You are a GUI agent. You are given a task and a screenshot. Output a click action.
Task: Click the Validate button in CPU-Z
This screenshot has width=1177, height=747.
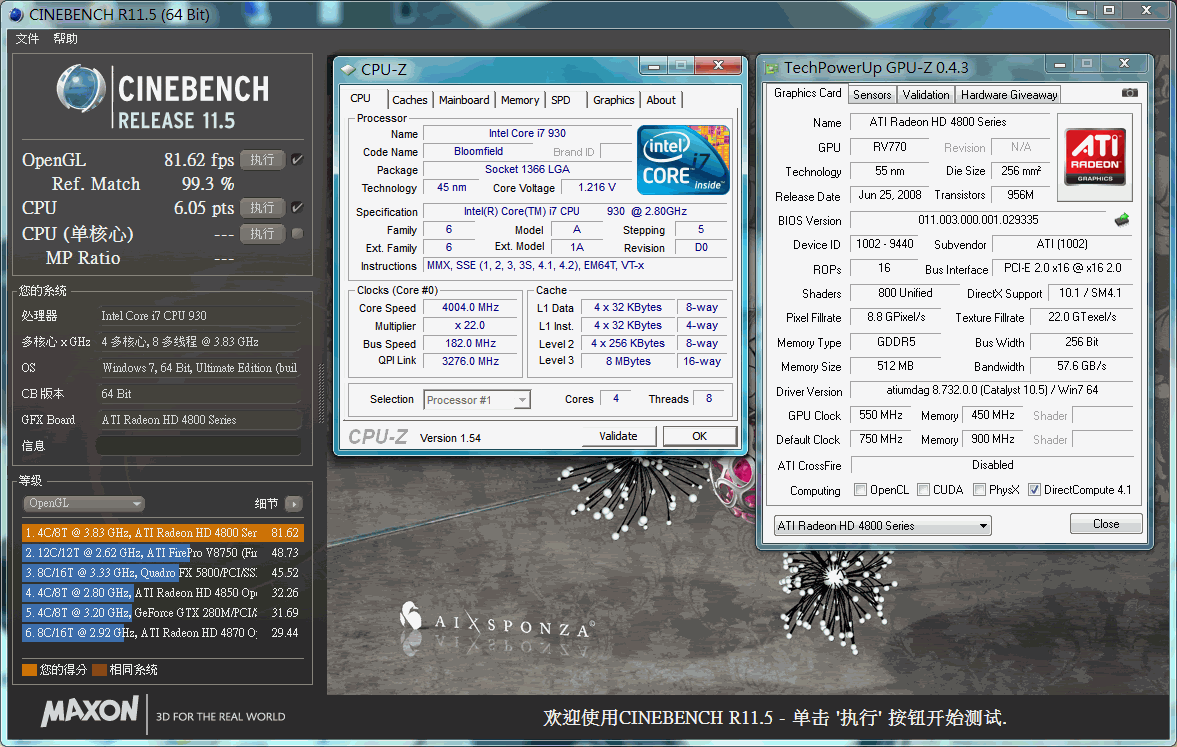[618, 436]
